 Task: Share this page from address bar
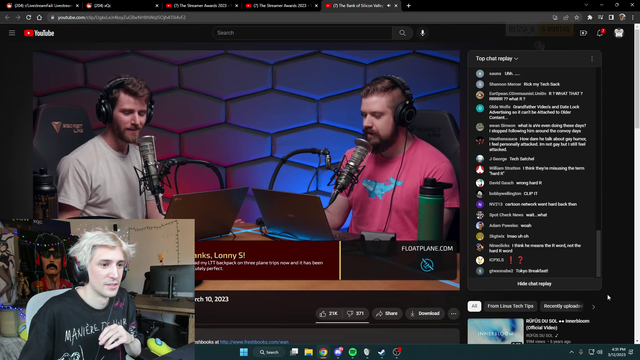[566, 18]
